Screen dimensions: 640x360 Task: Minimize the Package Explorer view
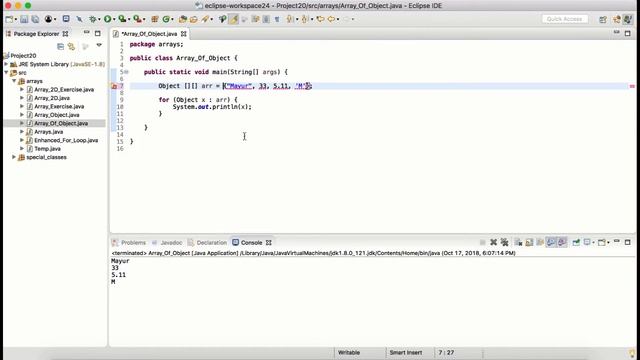pos(87,33)
